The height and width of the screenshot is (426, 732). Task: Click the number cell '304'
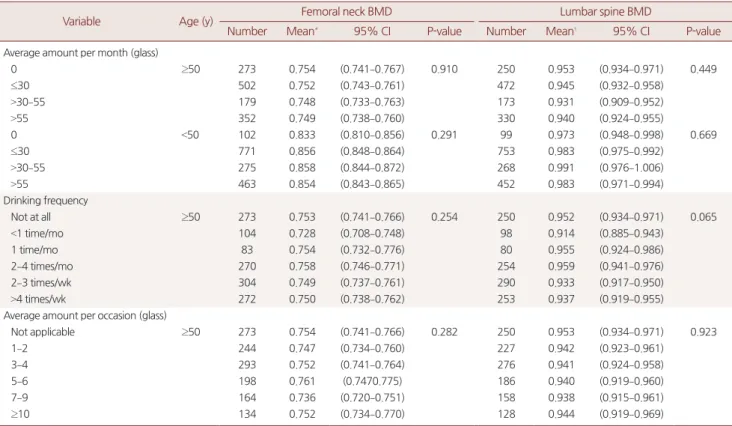(247, 283)
